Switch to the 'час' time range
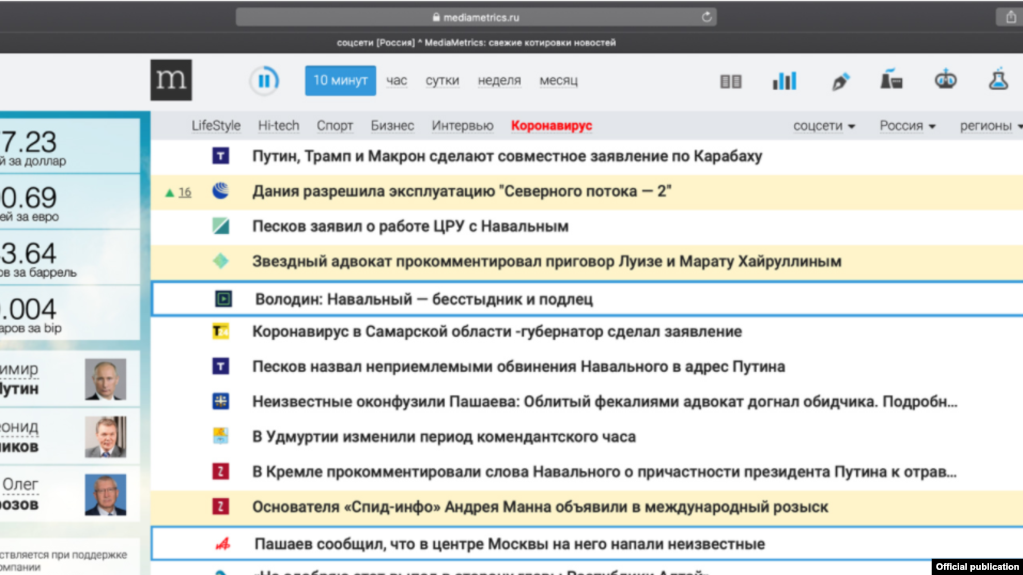This screenshot has width=1023, height=575. [396, 80]
